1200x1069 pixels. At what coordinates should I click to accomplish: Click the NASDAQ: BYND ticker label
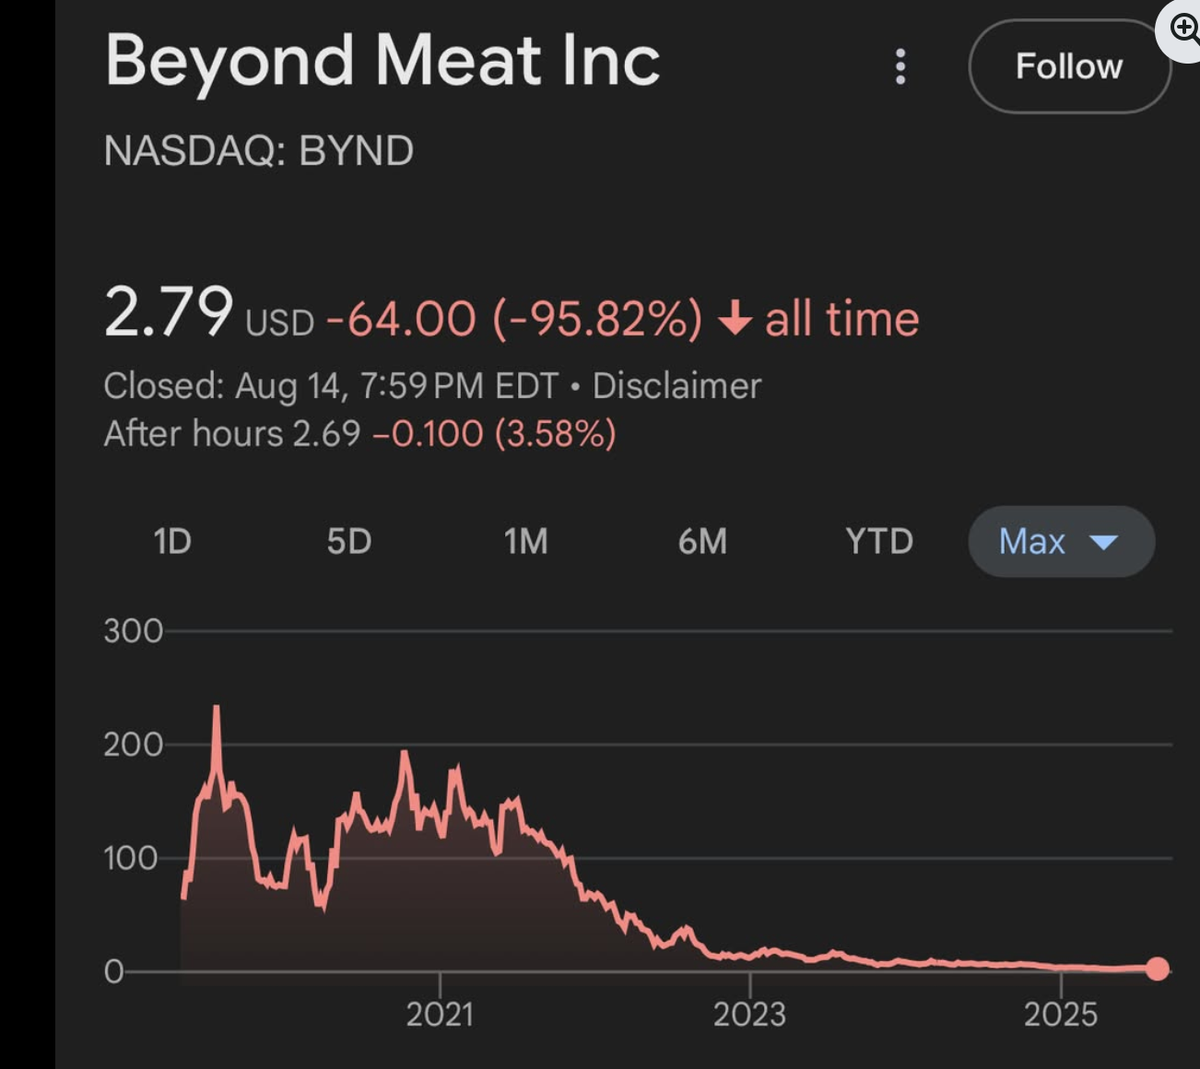click(259, 151)
